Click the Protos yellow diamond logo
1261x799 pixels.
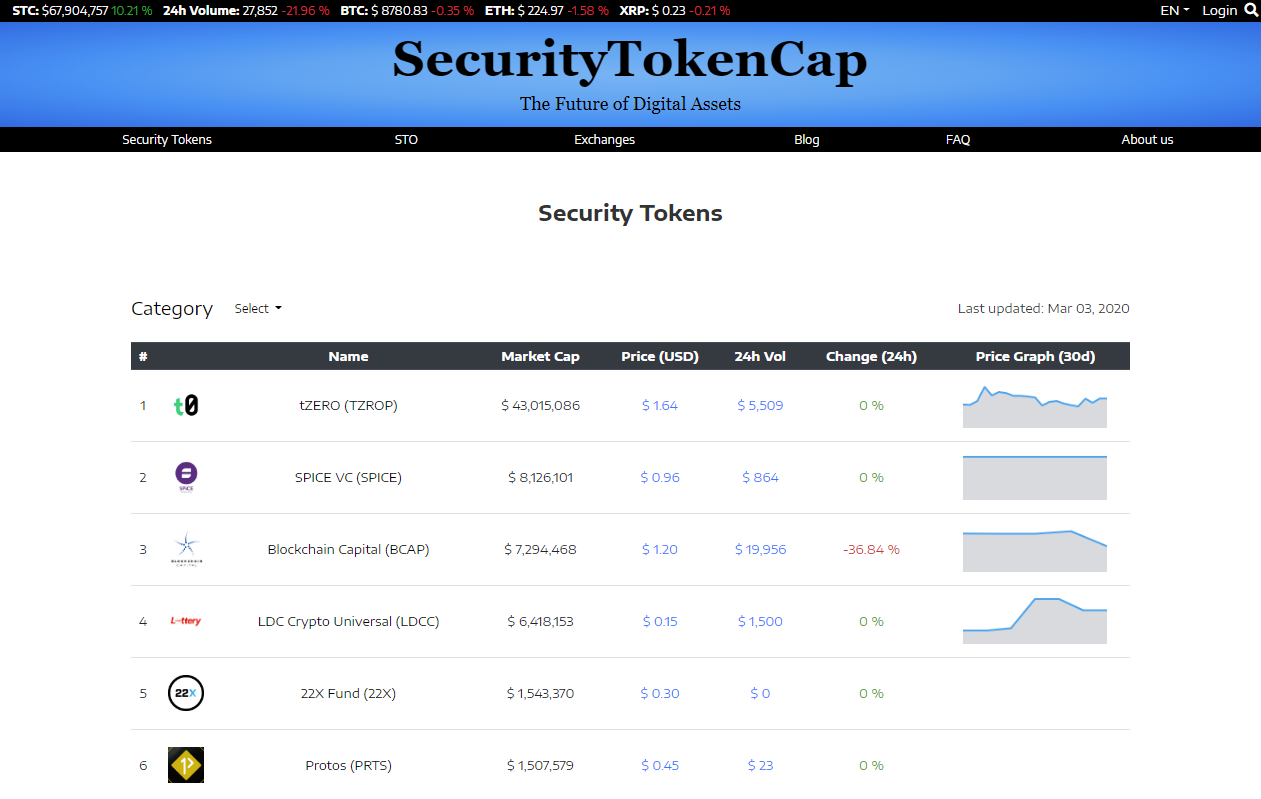(186, 765)
